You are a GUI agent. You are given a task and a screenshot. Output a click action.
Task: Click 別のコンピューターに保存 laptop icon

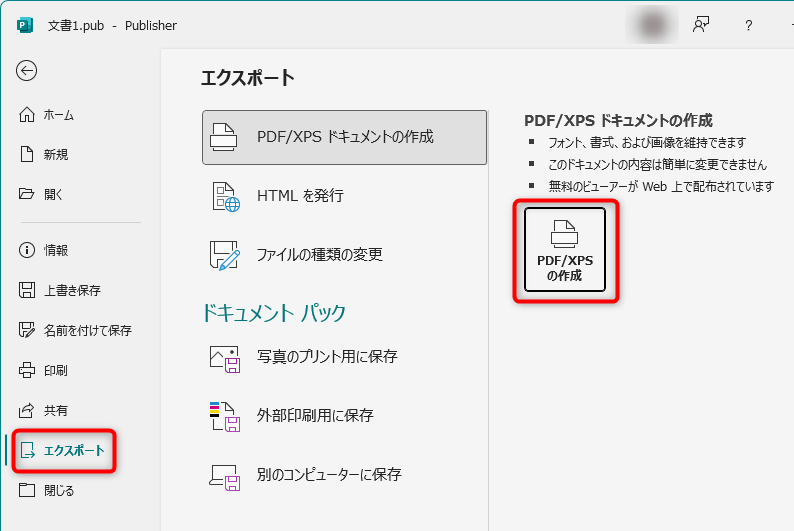click(x=225, y=475)
